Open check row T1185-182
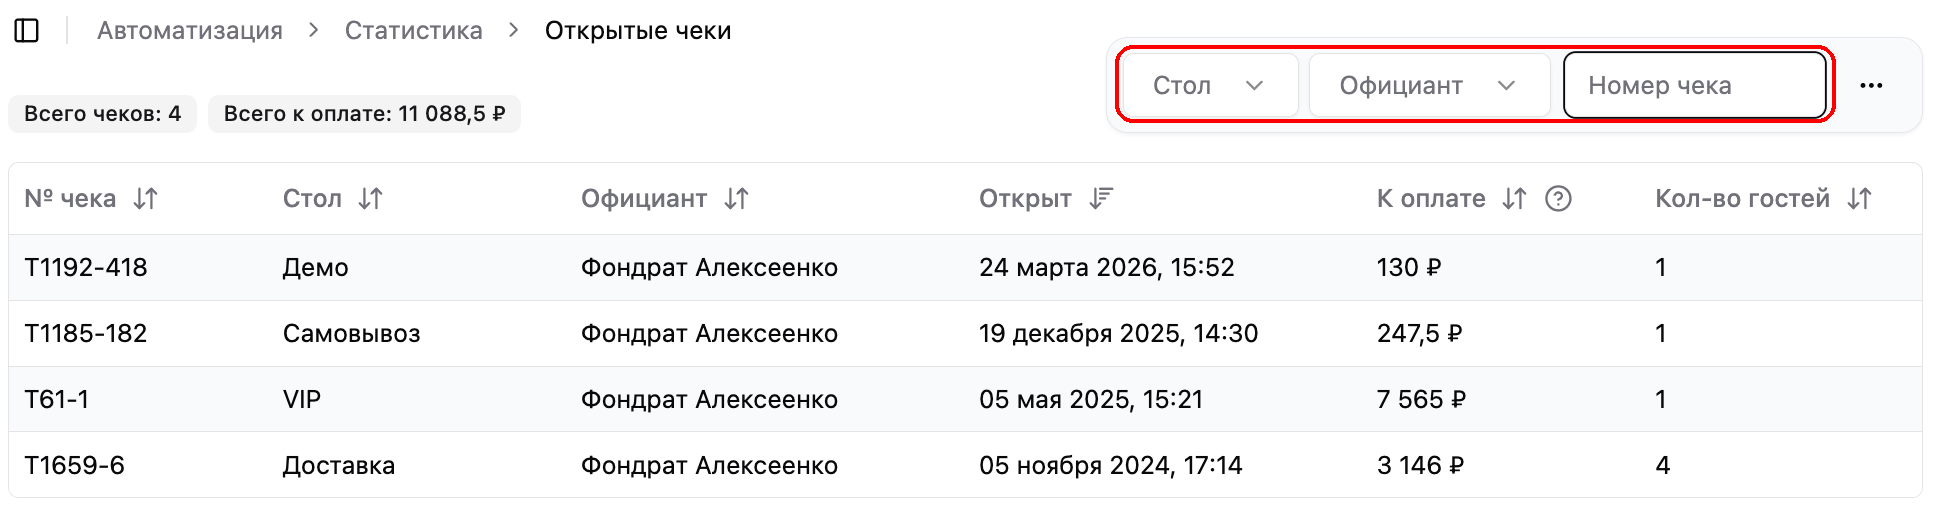 (x=965, y=334)
